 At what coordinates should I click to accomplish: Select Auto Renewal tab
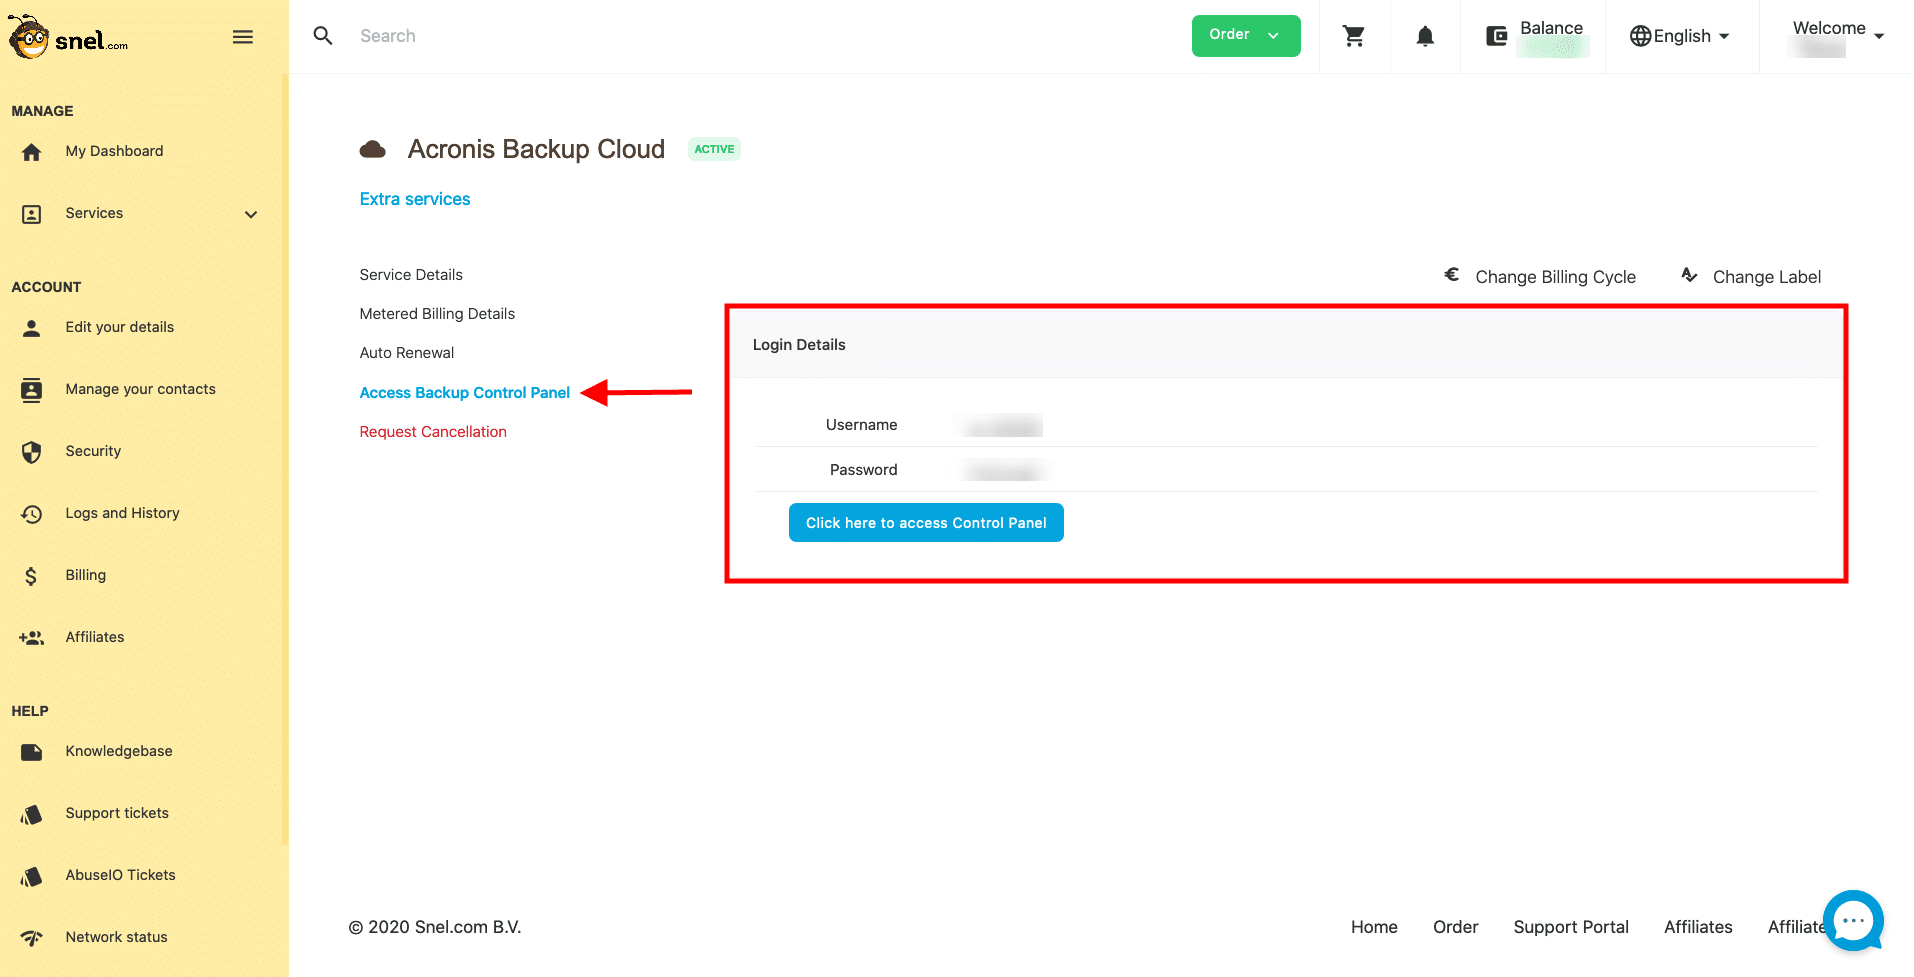[407, 353]
